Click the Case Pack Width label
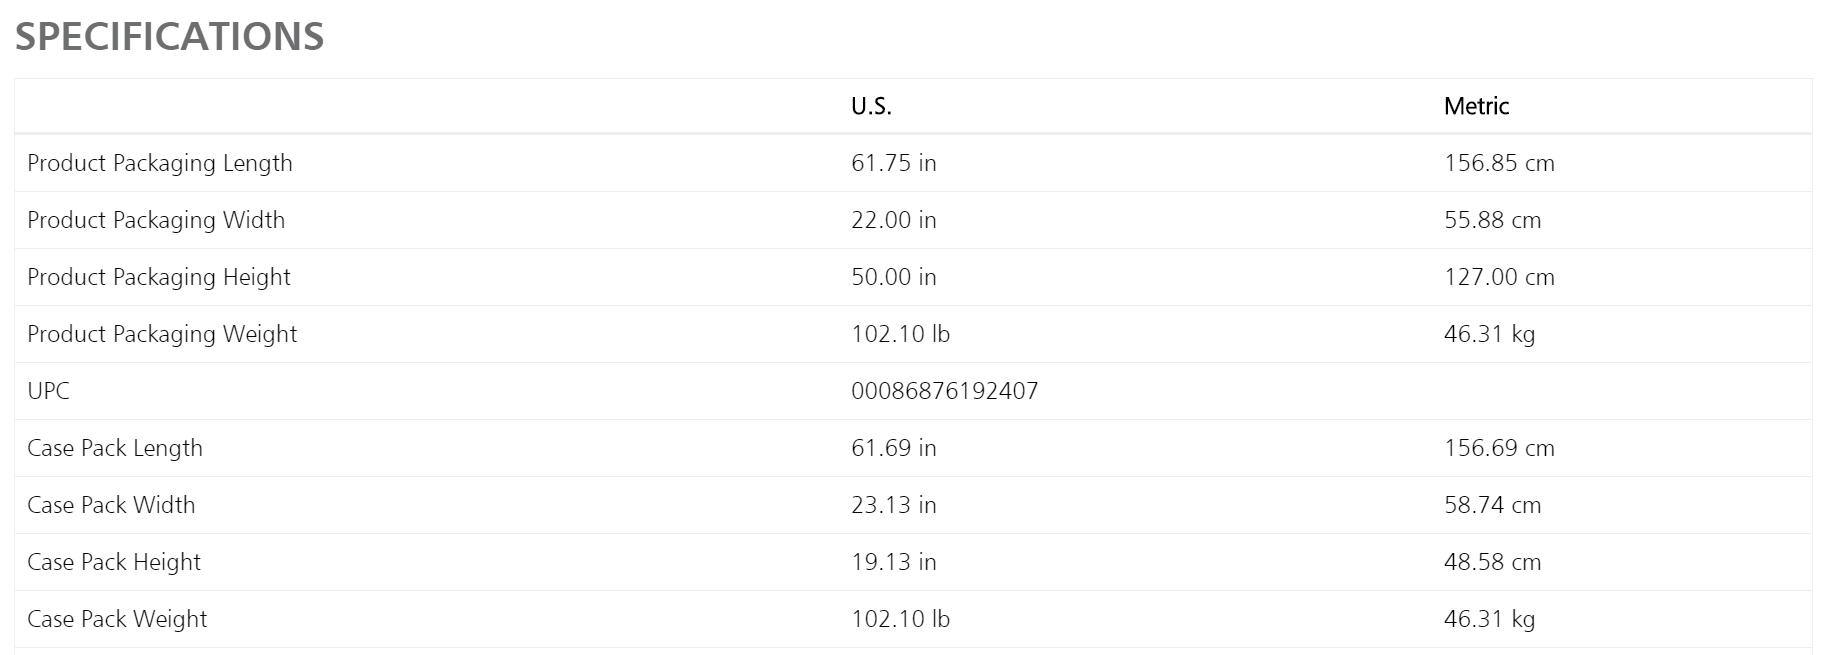The image size is (1843, 655). pyautogui.click(x=111, y=505)
